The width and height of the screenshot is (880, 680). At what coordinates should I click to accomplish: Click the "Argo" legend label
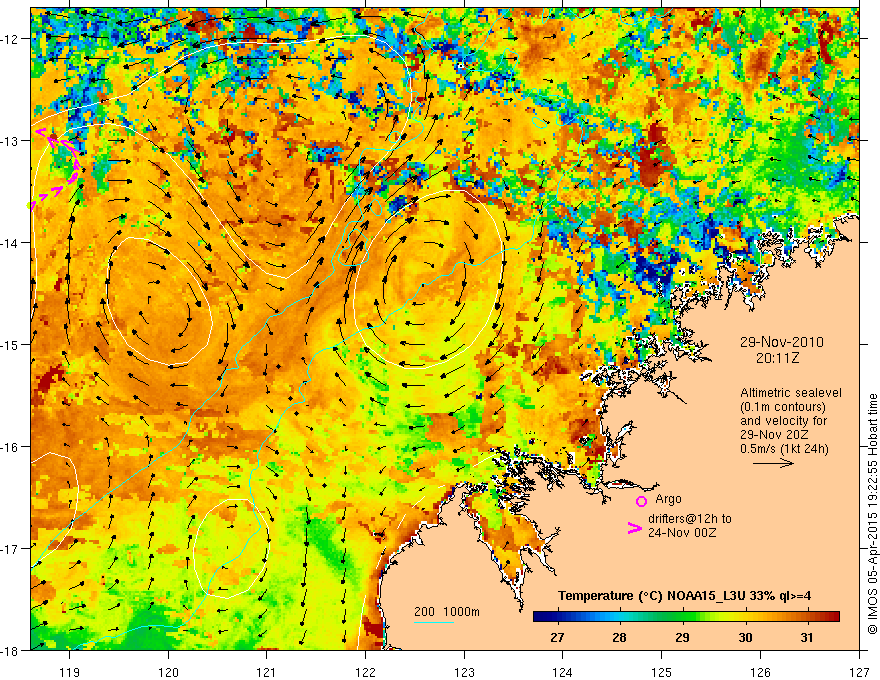tap(668, 499)
